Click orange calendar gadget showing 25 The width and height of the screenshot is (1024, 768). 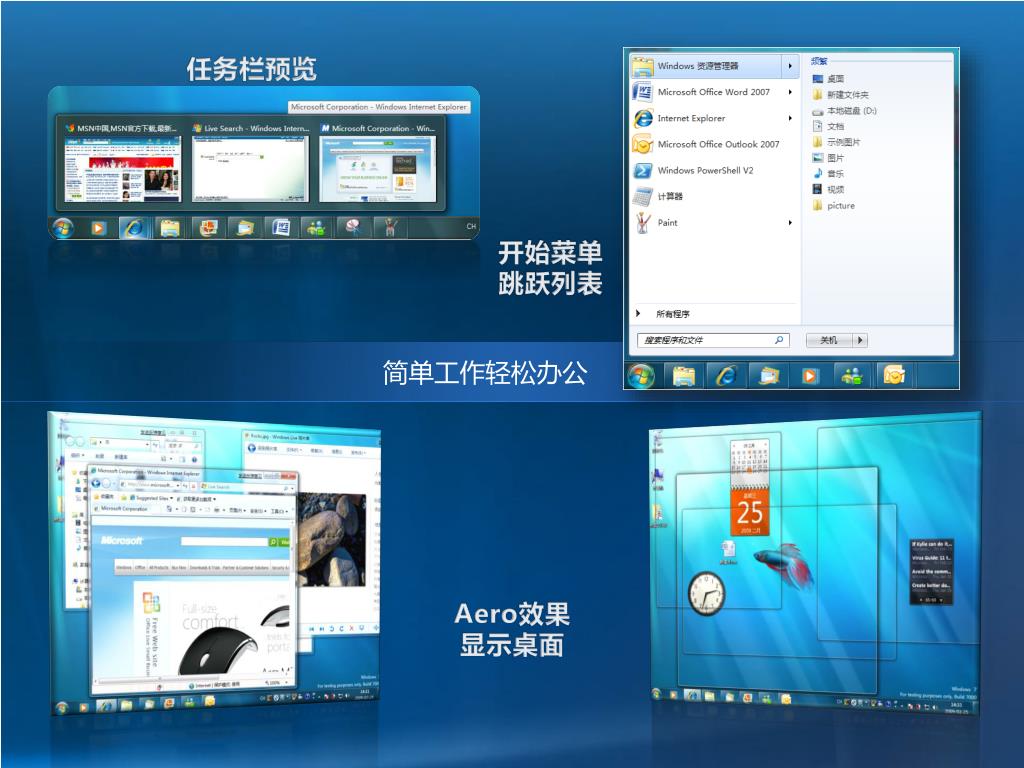coord(750,511)
